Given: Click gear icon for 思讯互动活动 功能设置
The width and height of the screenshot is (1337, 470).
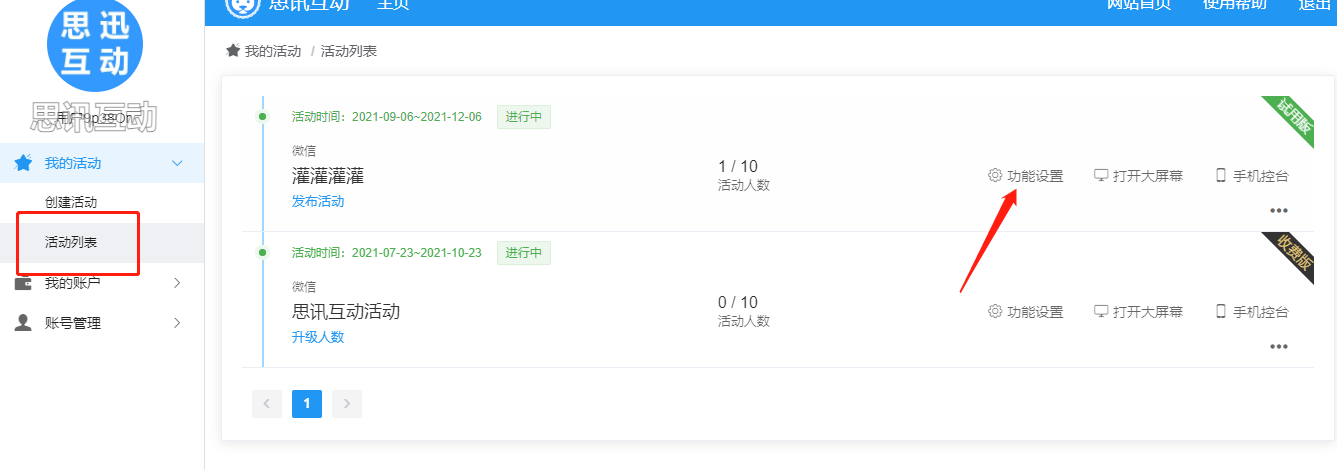Looking at the screenshot, I should tap(995, 311).
